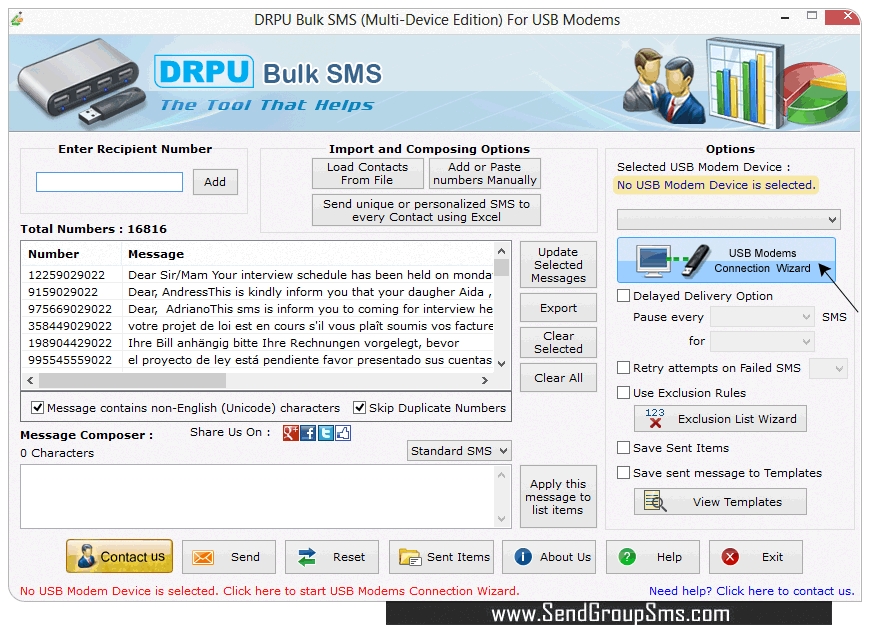Select the row with number 198904429022
This screenshot has width=870, height=629.
click(258, 343)
